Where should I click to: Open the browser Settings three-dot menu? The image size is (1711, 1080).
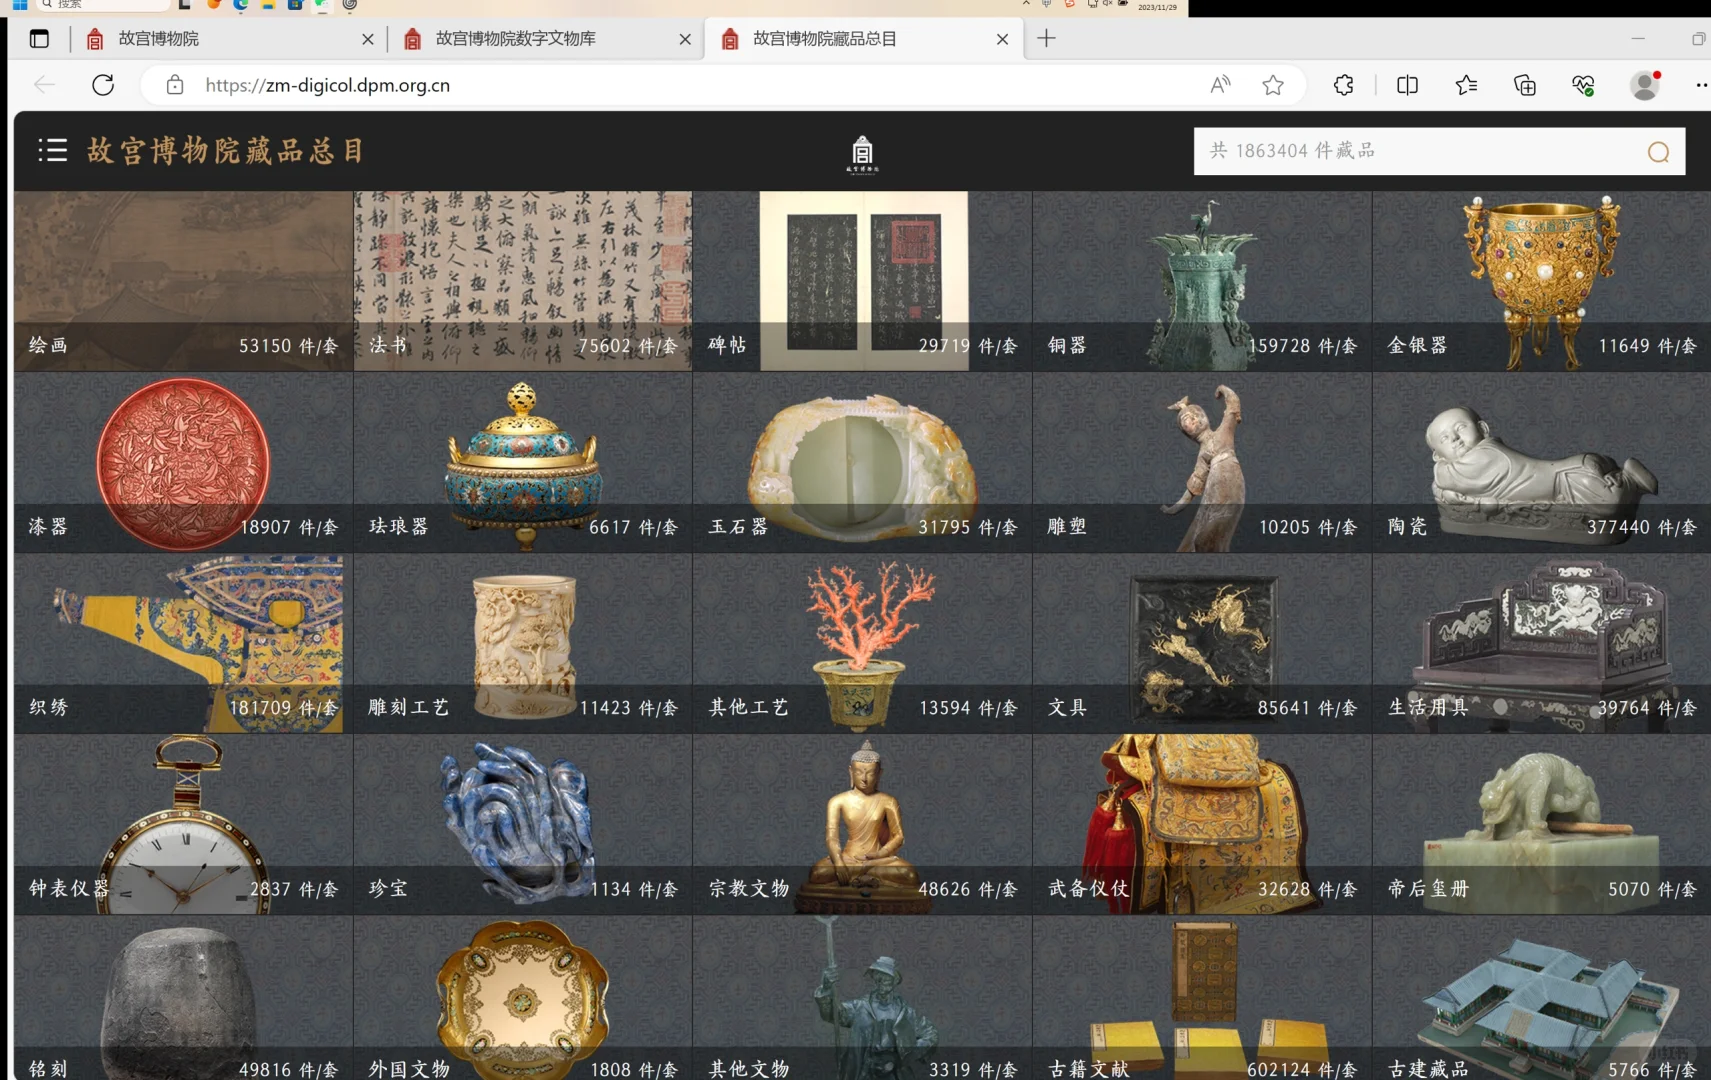[x=1702, y=85]
